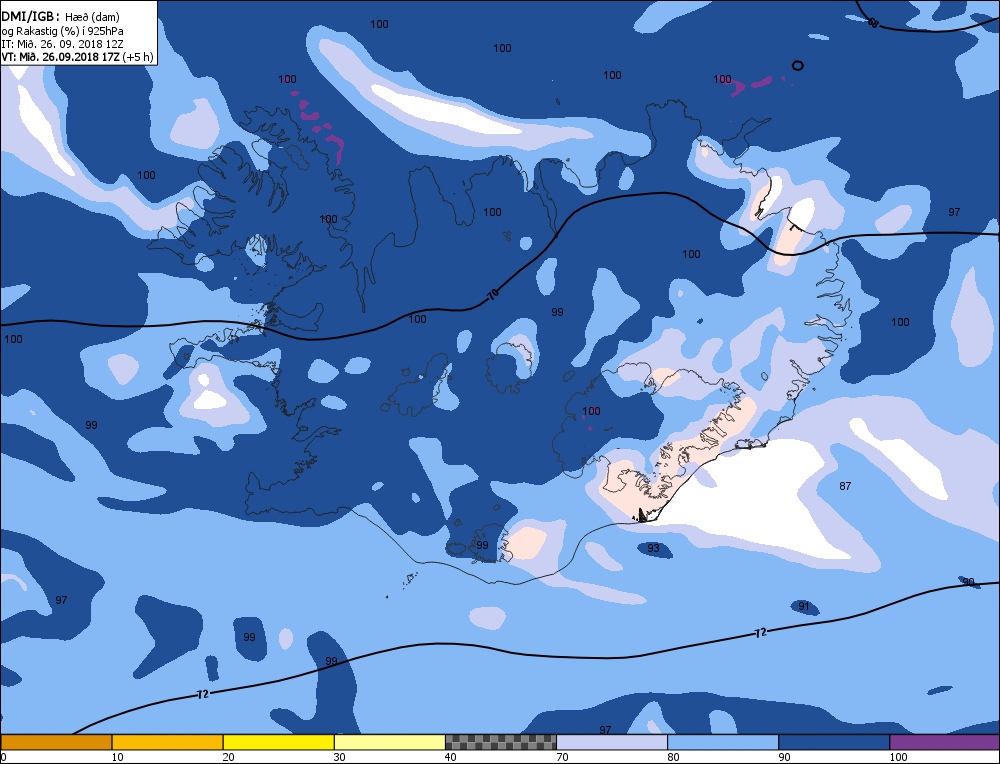Click the dark orange 0–10 legend swatch
Screen dimensions: 1000x764
[56, 742]
